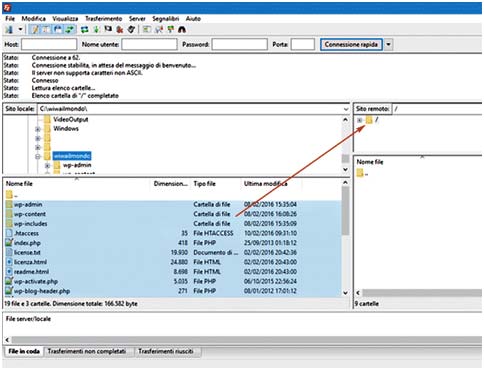
Task: Switch to the File in coda tab
Action: [x=24, y=351]
